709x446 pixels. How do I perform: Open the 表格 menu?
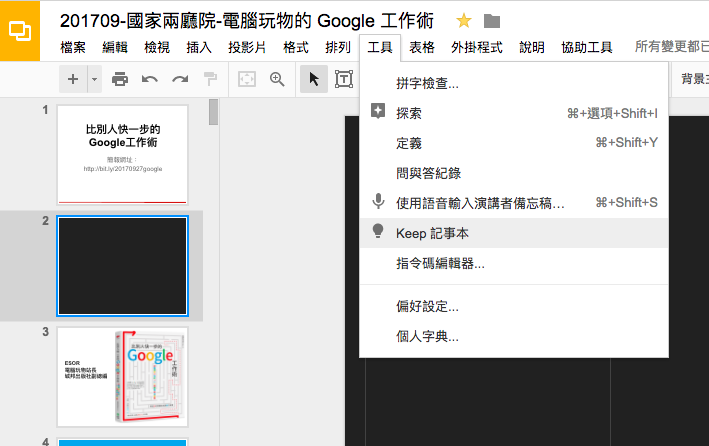click(x=422, y=47)
